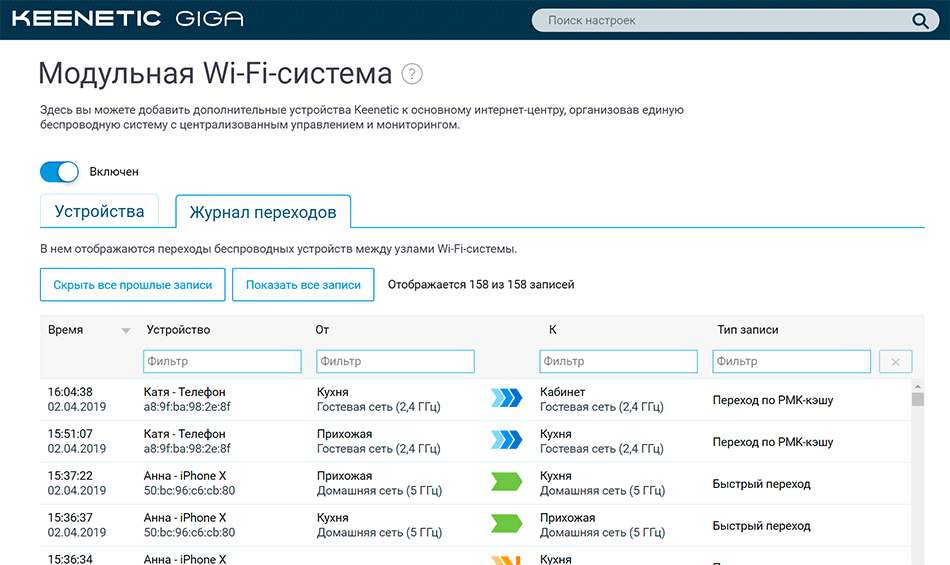Click Показать все записи button
950x565 pixels.
click(x=303, y=285)
